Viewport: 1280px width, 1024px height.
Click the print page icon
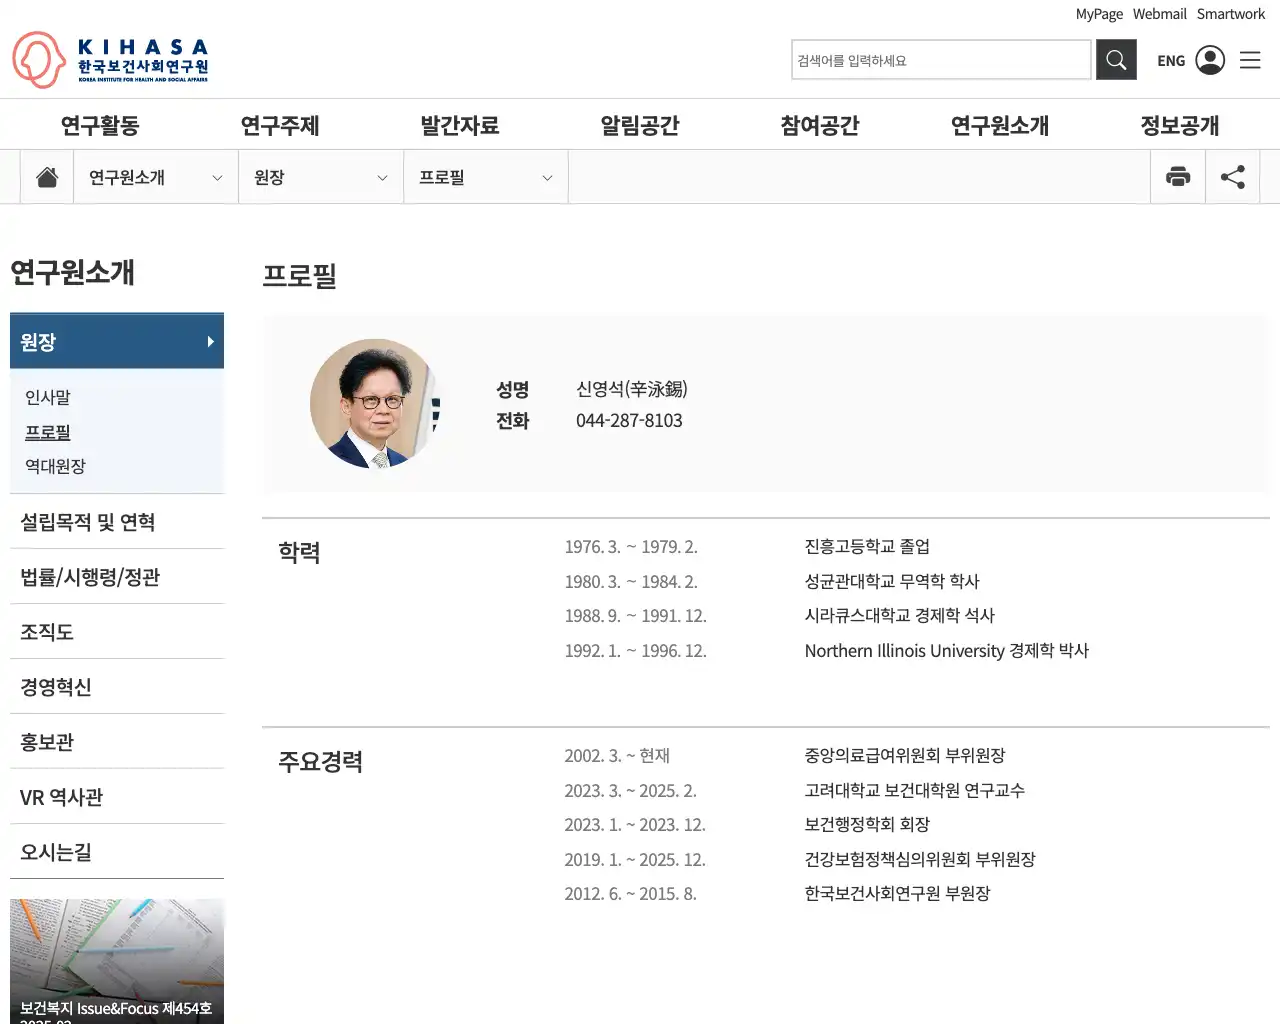click(1178, 177)
